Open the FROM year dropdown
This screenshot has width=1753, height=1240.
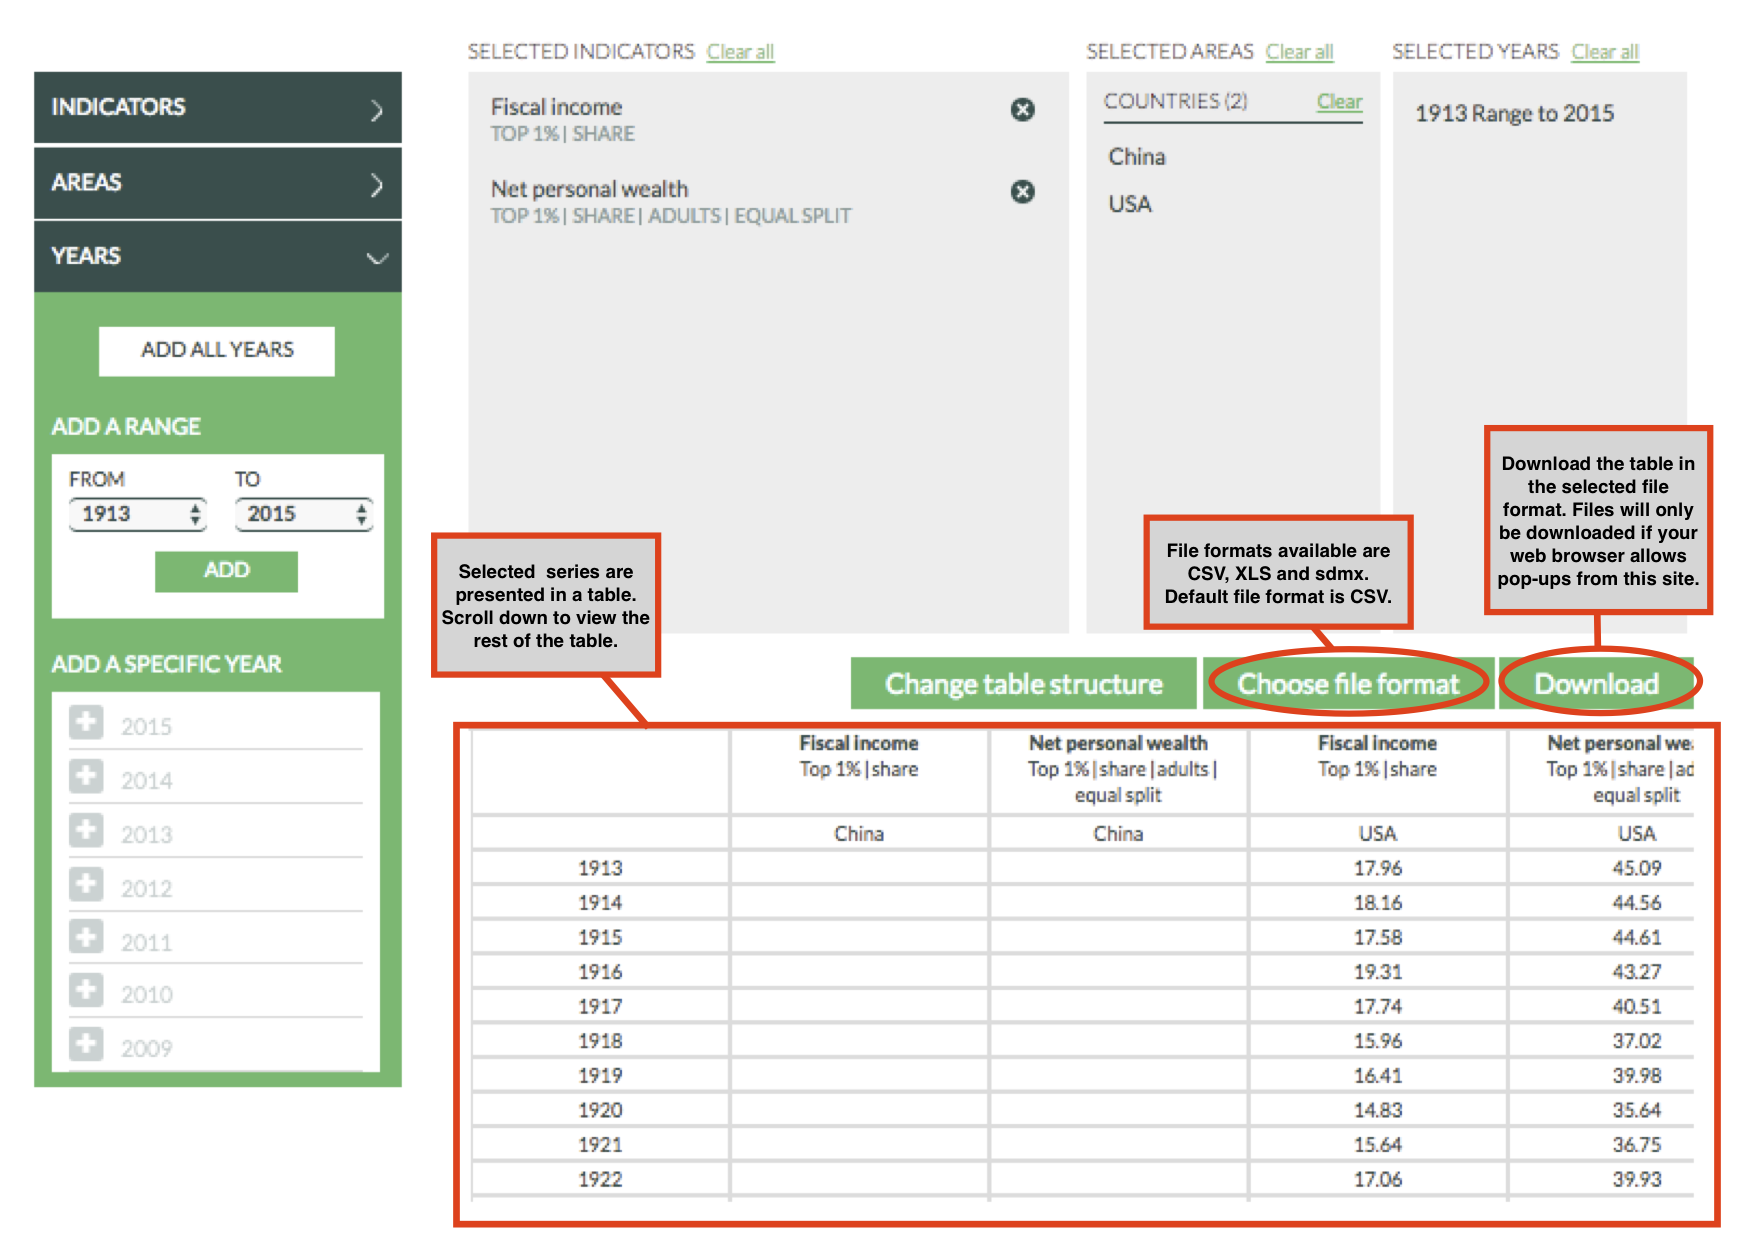(x=137, y=514)
